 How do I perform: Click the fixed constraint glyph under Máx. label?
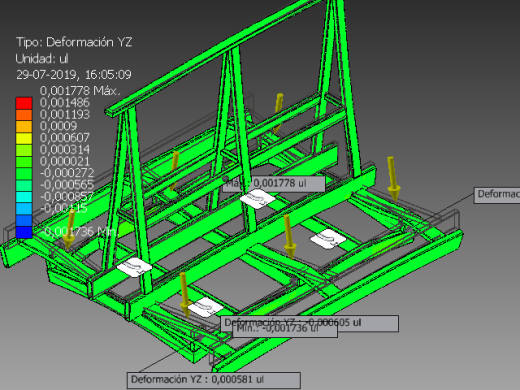pos(257,199)
